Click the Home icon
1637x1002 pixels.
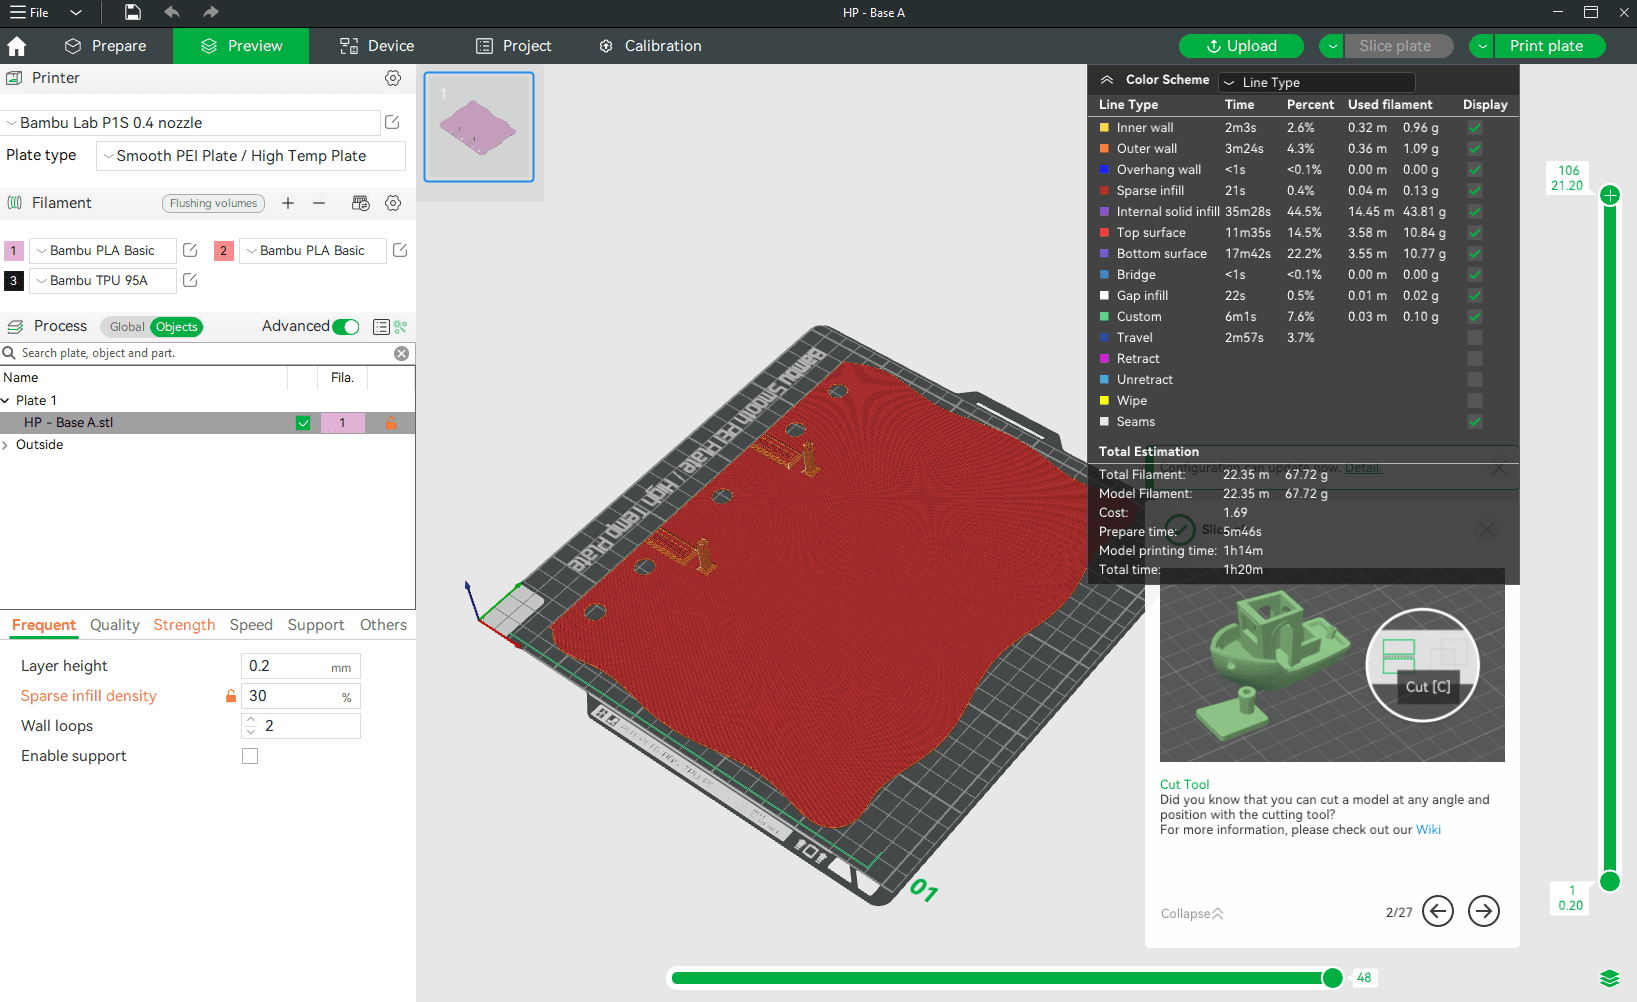click(x=16, y=46)
